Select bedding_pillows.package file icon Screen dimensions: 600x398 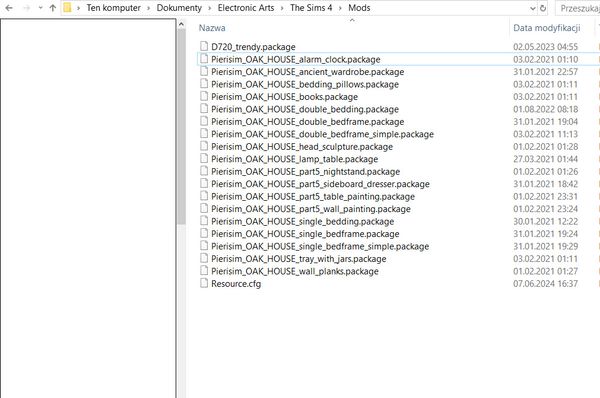coord(204,84)
